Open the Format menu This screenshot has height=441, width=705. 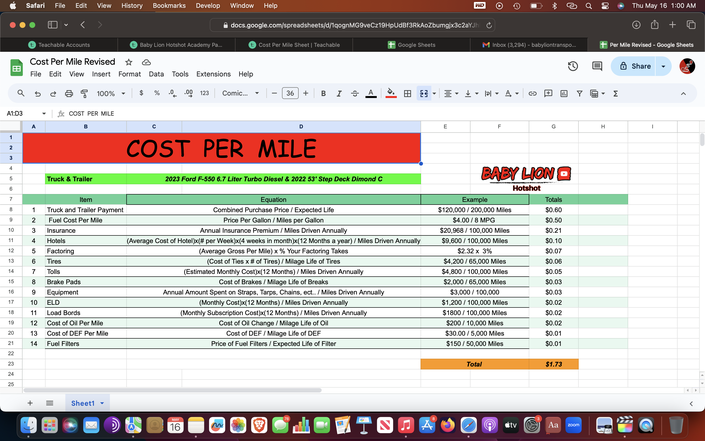[x=129, y=74]
